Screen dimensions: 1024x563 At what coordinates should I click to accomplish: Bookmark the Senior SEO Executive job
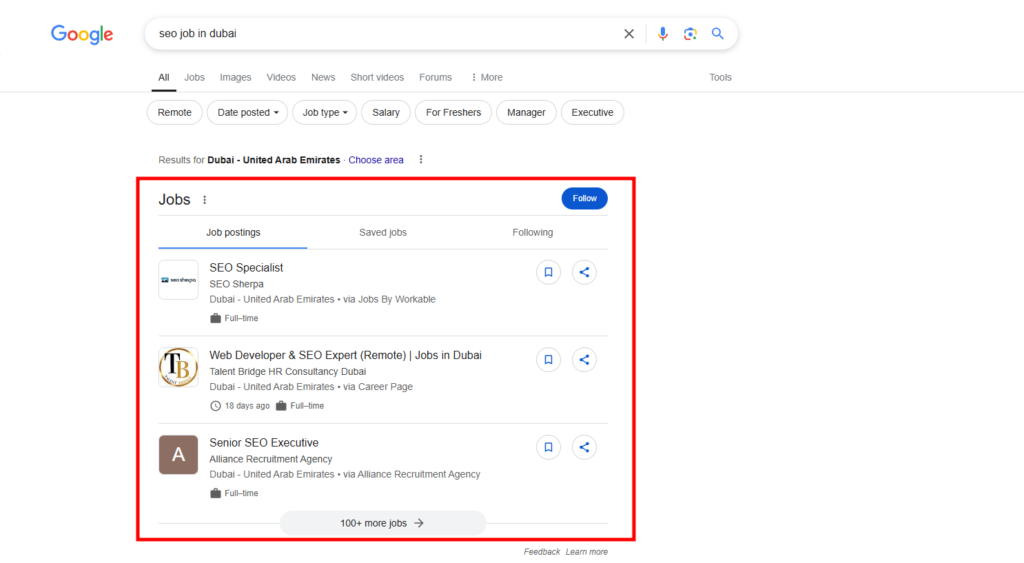tap(549, 447)
